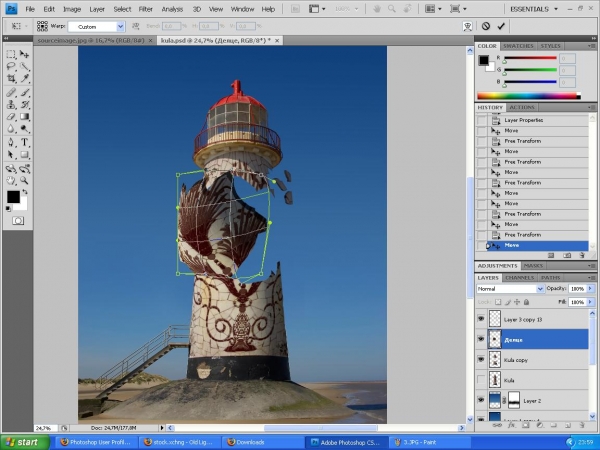The height and width of the screenshot is (450, 600).
Task: Select the Gradient tool
Action: (x=24, y=117)
